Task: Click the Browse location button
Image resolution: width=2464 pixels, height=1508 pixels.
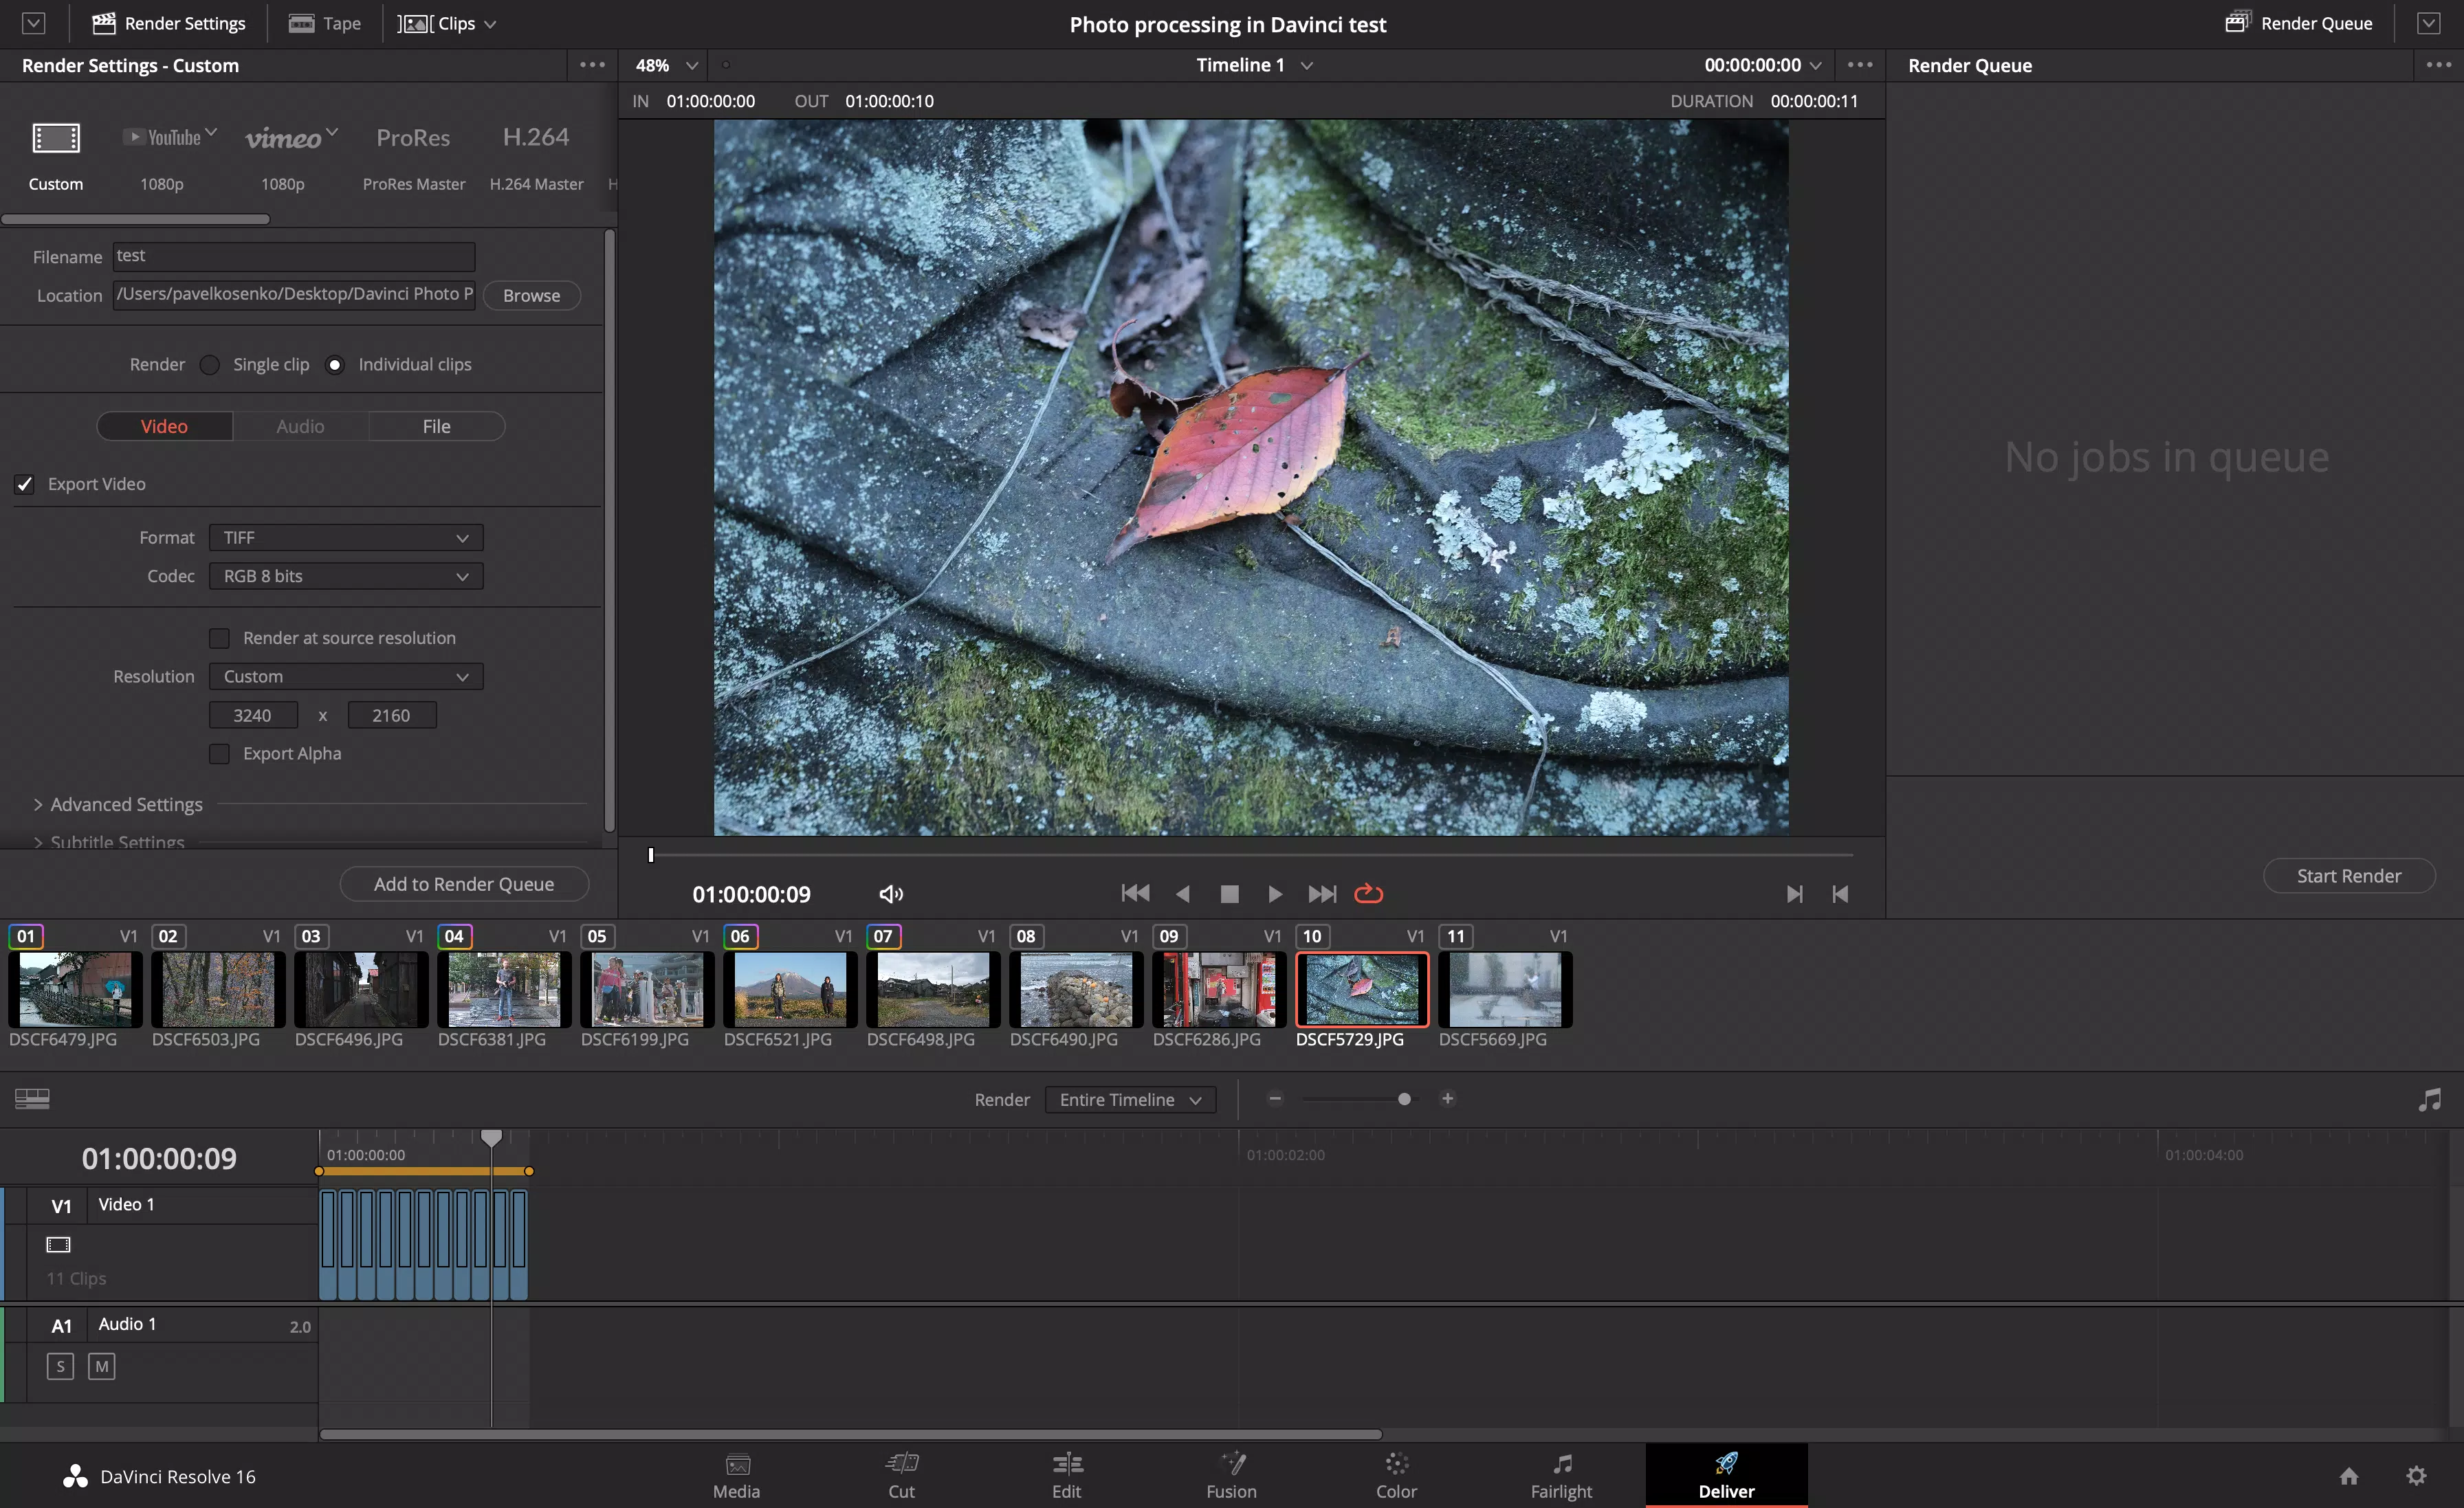Action: click(531, 295)
